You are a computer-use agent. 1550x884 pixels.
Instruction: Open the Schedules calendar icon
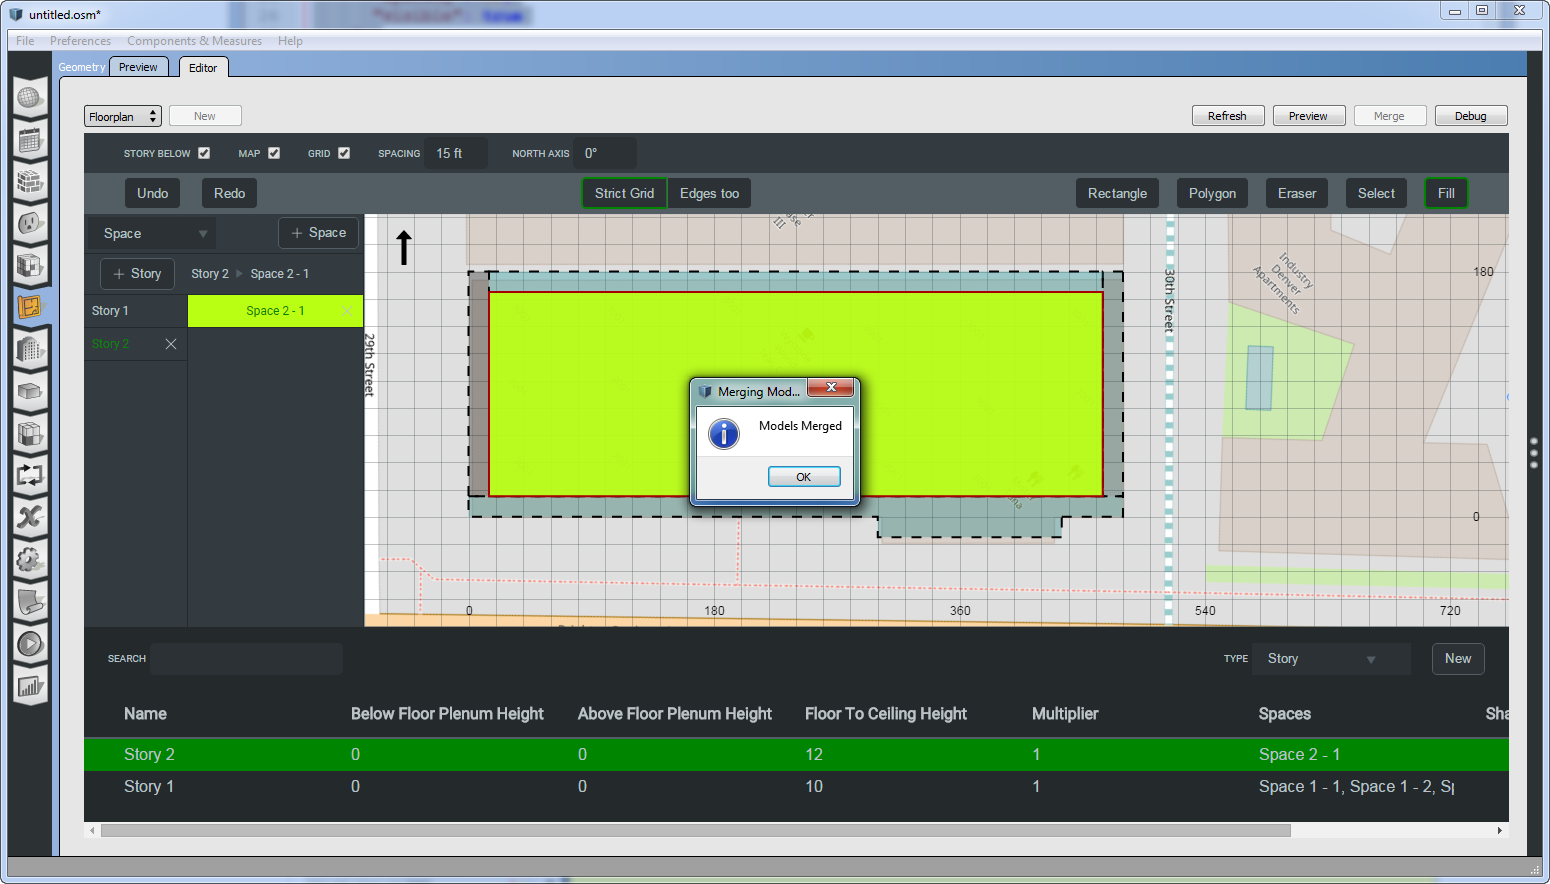(x=29, y=141)
